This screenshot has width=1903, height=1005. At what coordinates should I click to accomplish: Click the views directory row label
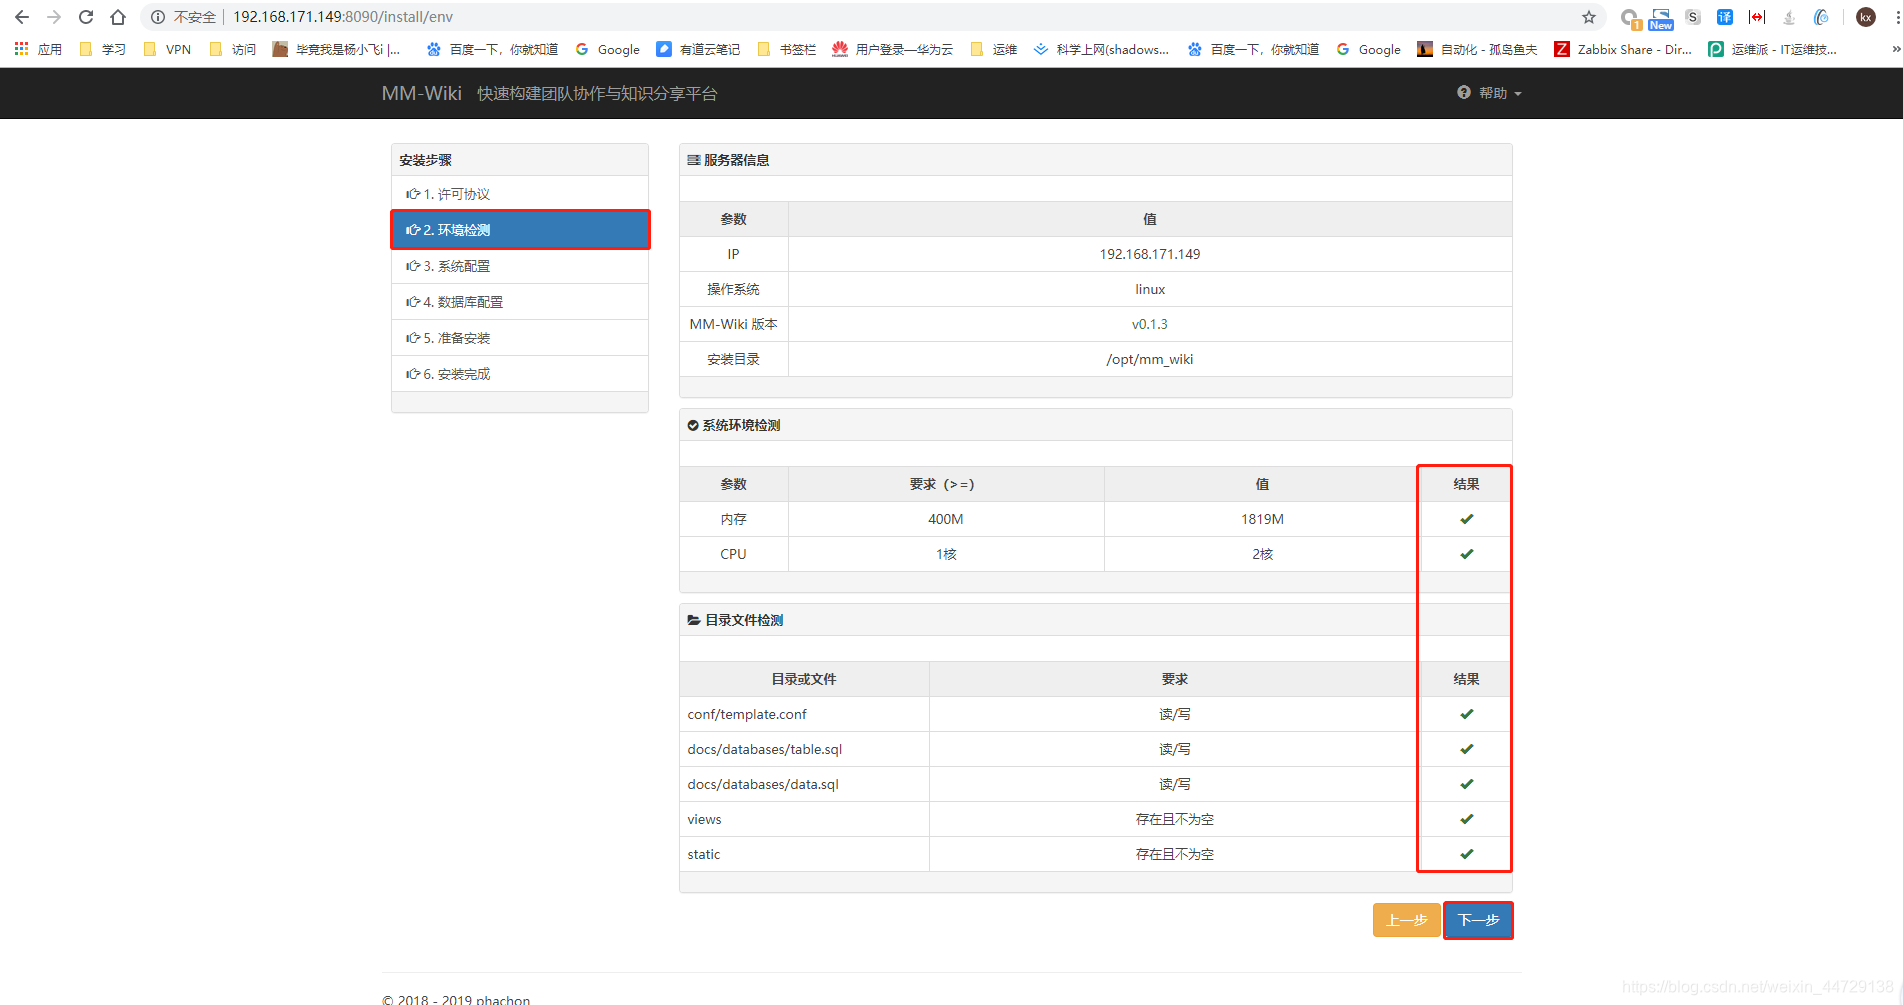[x=704, y=819]
